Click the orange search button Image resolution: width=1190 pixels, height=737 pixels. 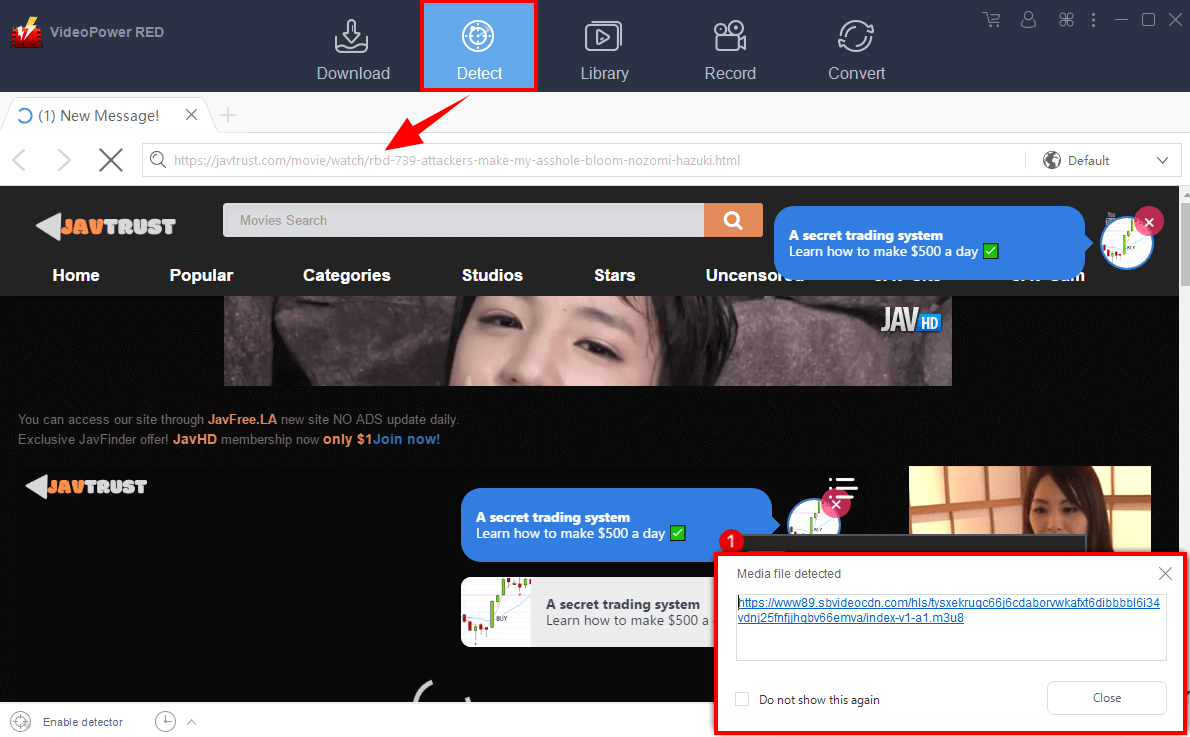click(x=733, y=220)
